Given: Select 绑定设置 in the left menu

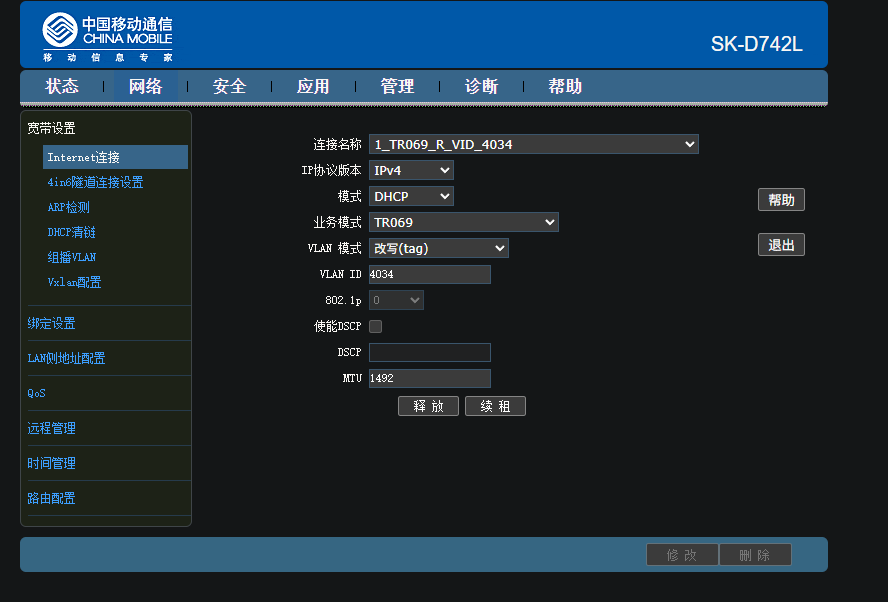Looking at the screenshot, I should pyautogui.click(x=52, y=323).
